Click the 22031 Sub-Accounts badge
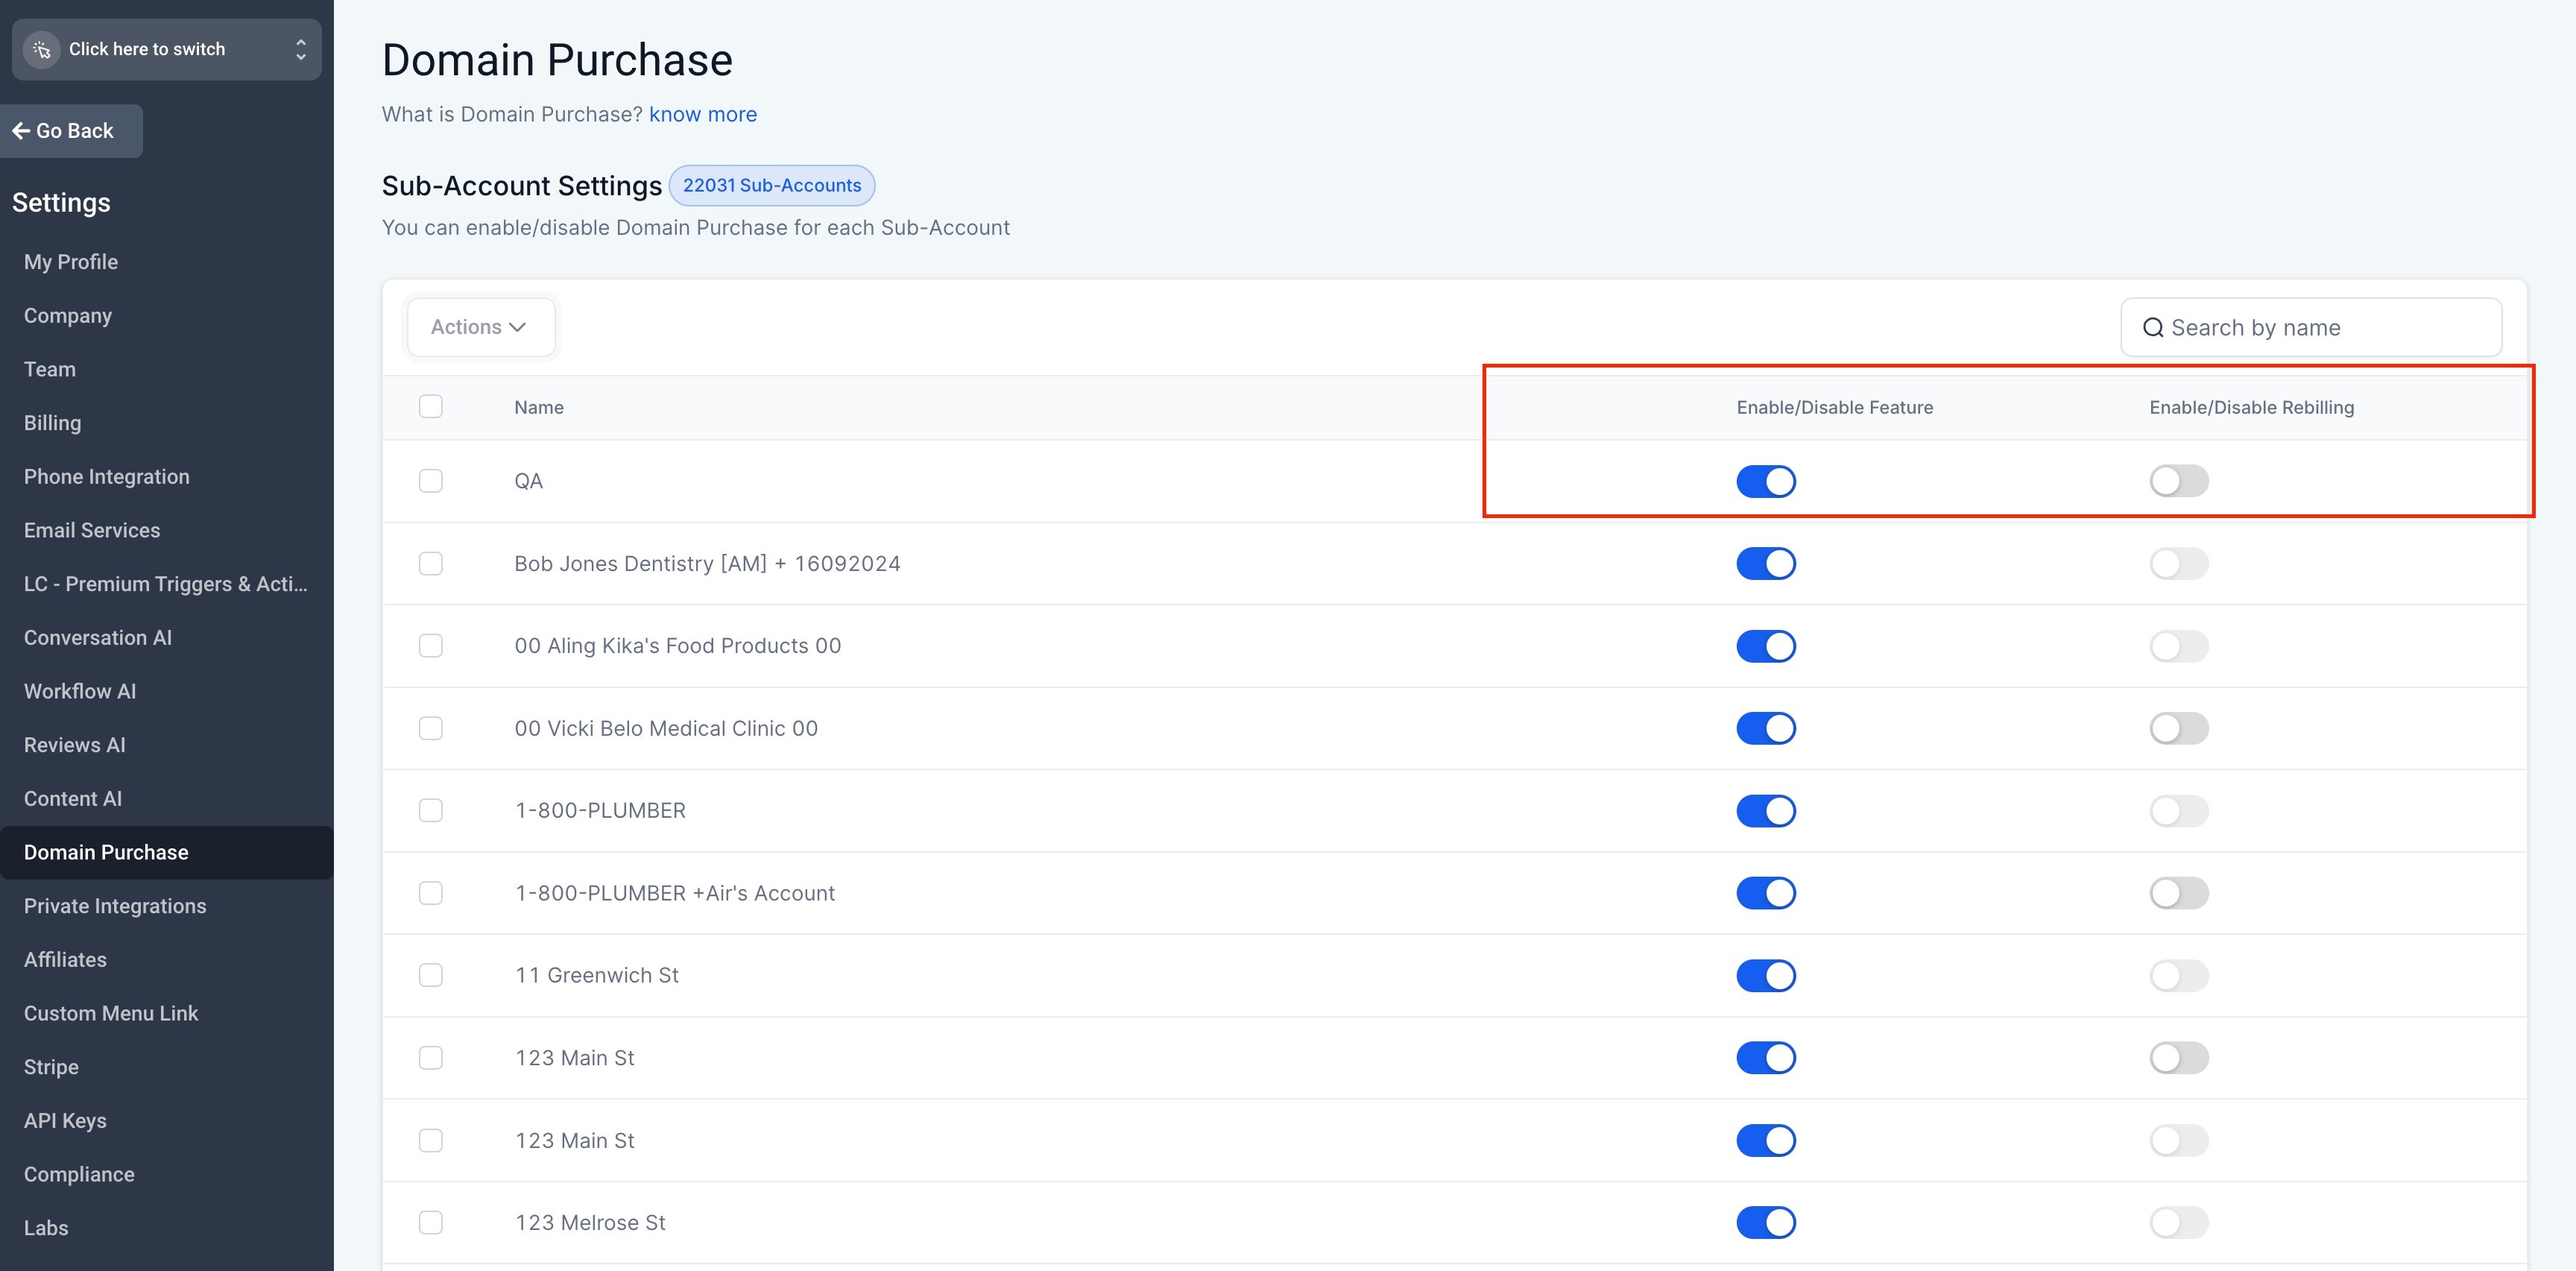The height and width of the screenshot is (1271, 2576). coord(771,185)
